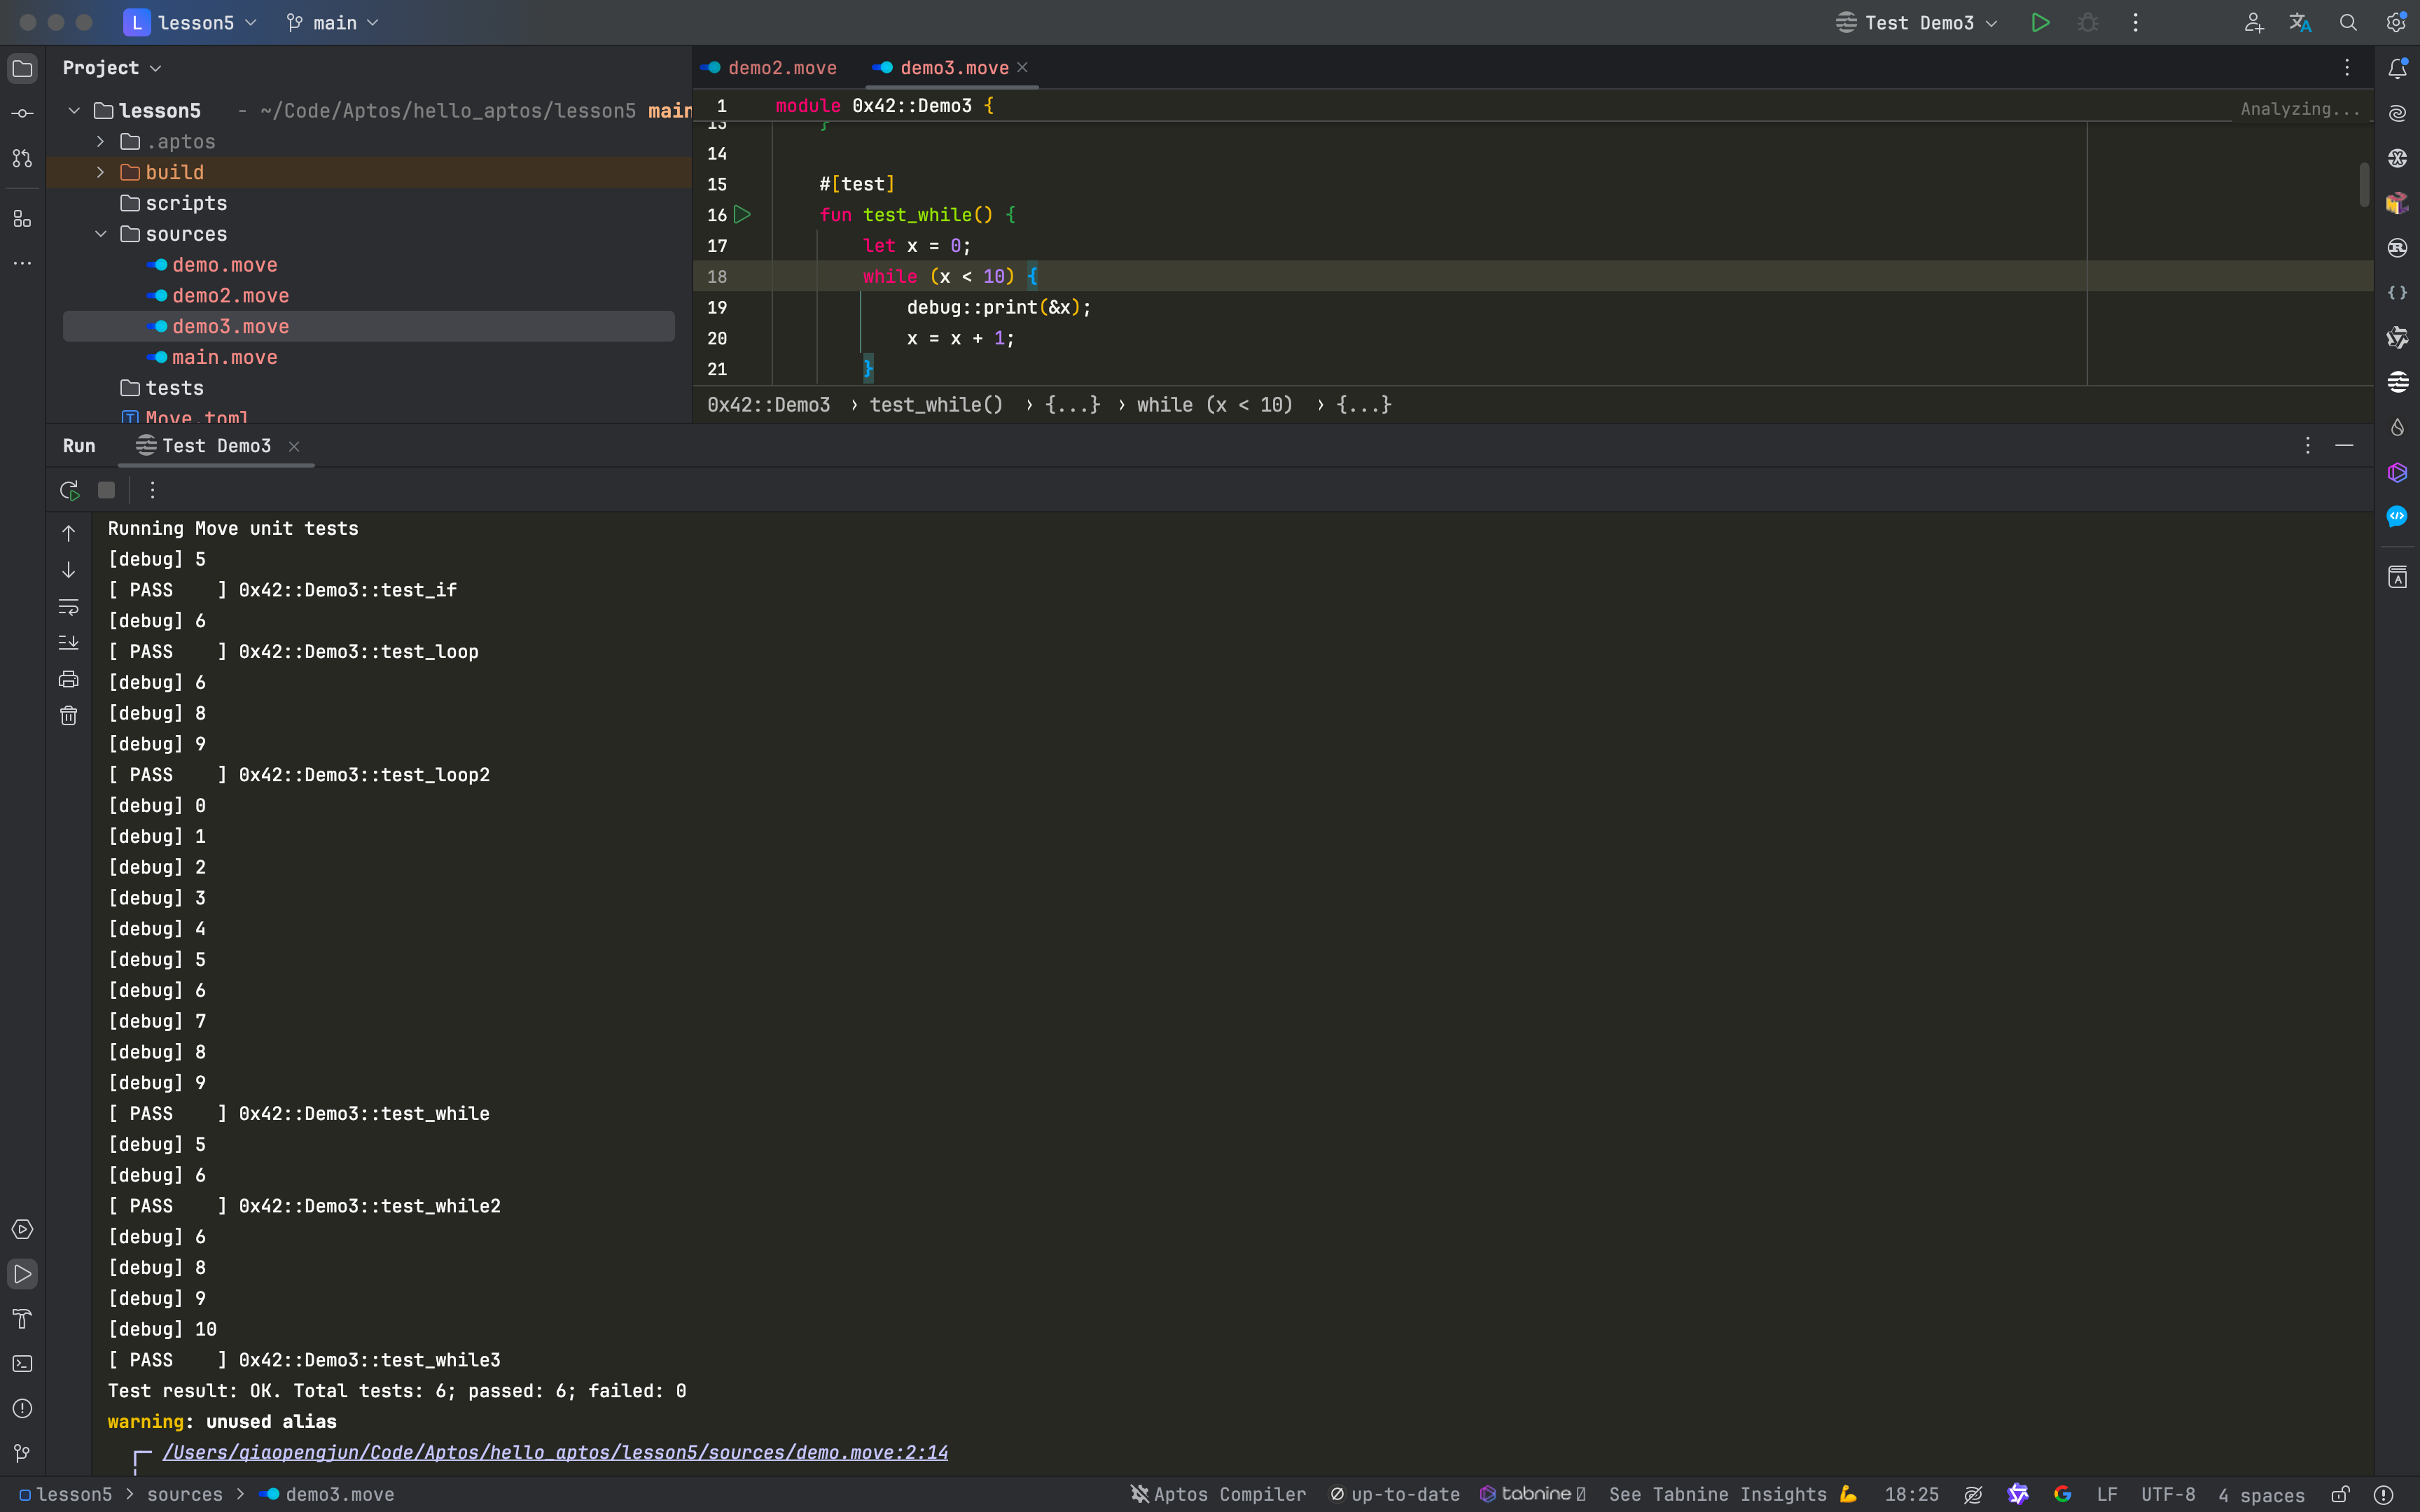The width and height of the screenshot is (2420, 1512).
Task: Open the Commit tool window icon
Action: pyautogui.click(x=22, y=113)
